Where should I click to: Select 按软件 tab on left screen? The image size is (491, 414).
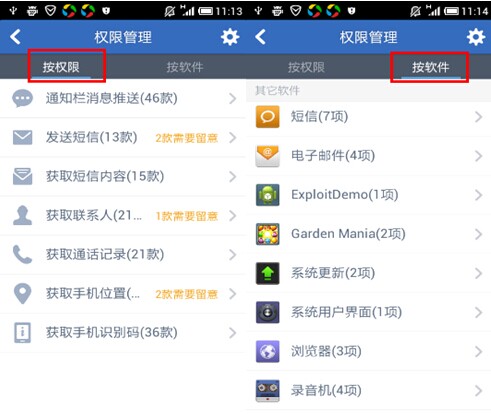click(185, 67)
